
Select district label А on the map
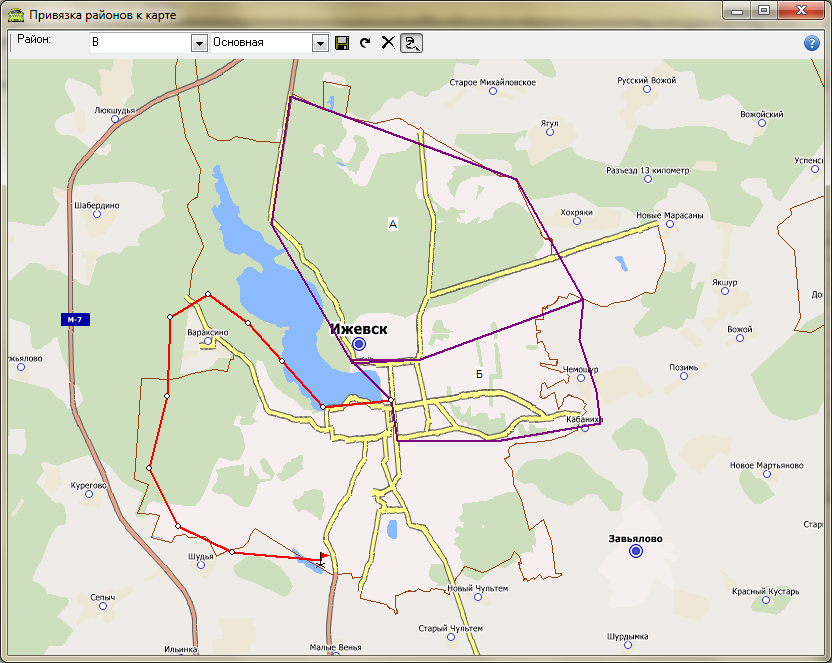pyautogui.click(x=393, y=225)
